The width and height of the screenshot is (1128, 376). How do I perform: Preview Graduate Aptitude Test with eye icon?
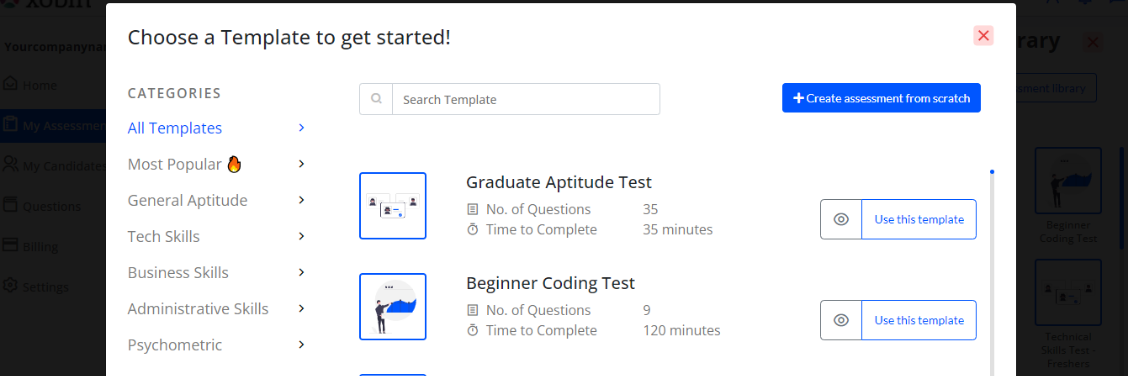click(x=841, y=219)
